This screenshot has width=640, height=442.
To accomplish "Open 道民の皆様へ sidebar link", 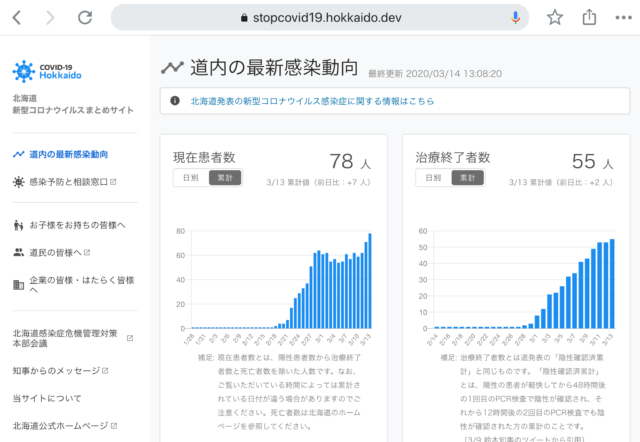I will (60, 252).
